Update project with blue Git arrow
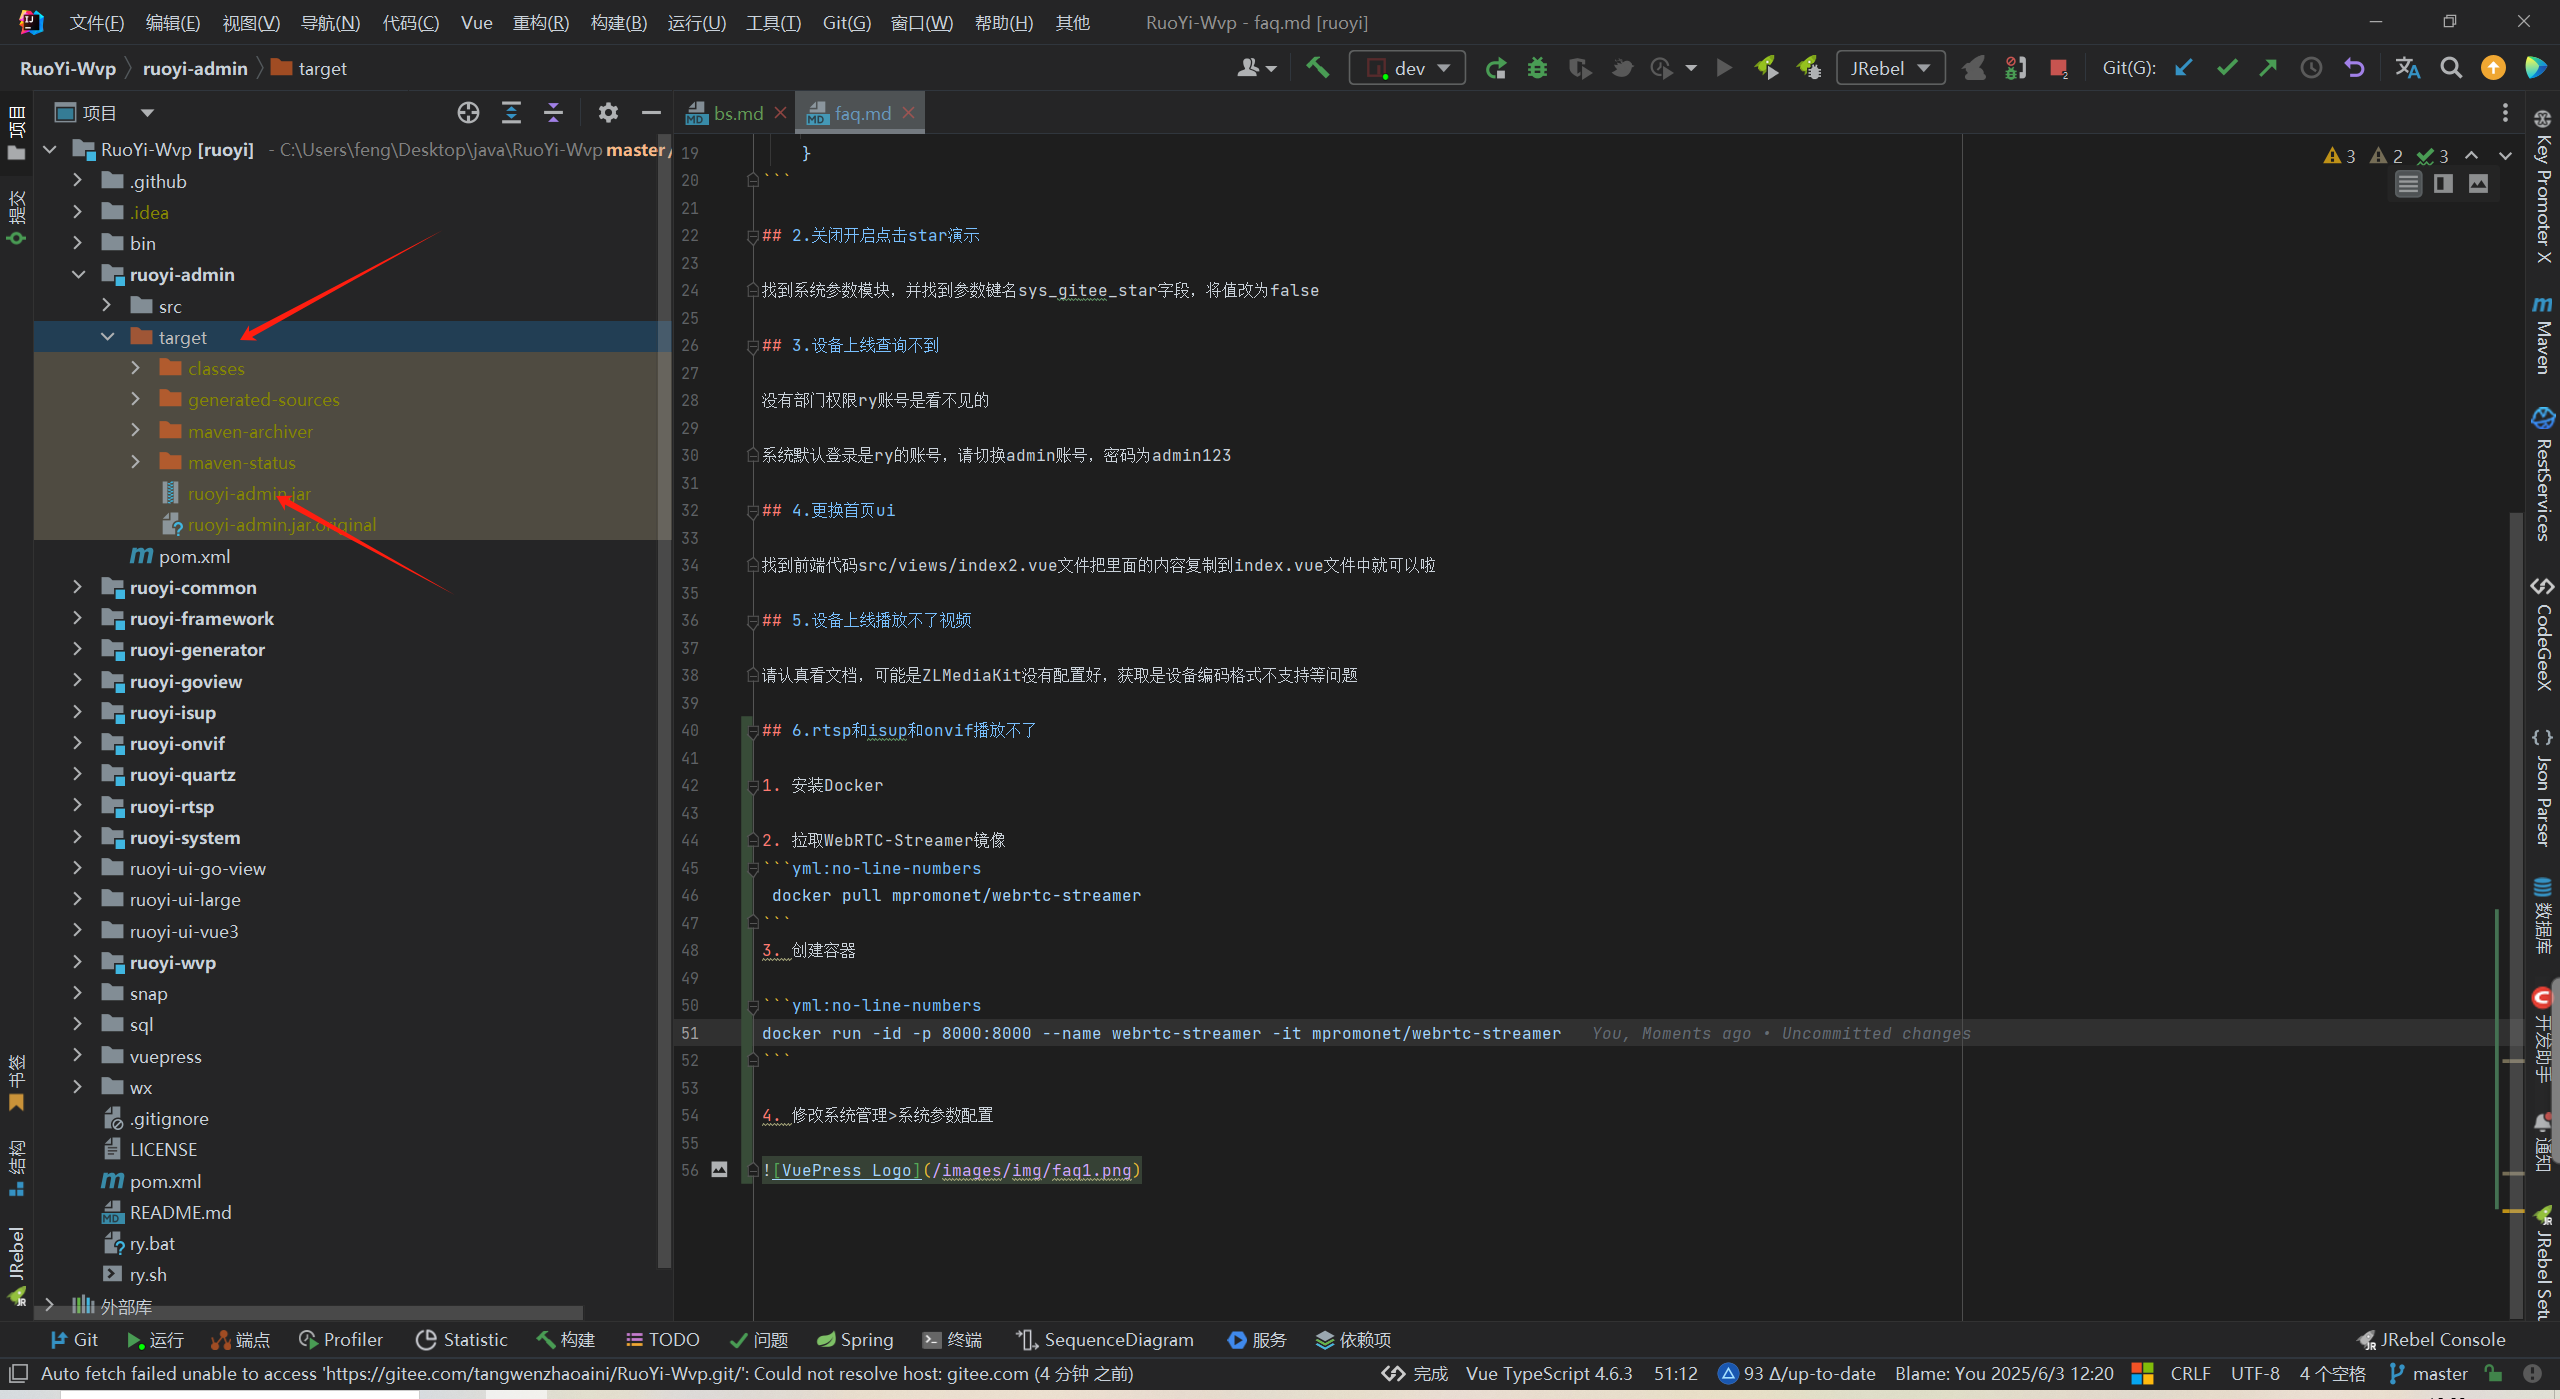This screenshot has height=1399, width=2560. [x=2184, y=68]
